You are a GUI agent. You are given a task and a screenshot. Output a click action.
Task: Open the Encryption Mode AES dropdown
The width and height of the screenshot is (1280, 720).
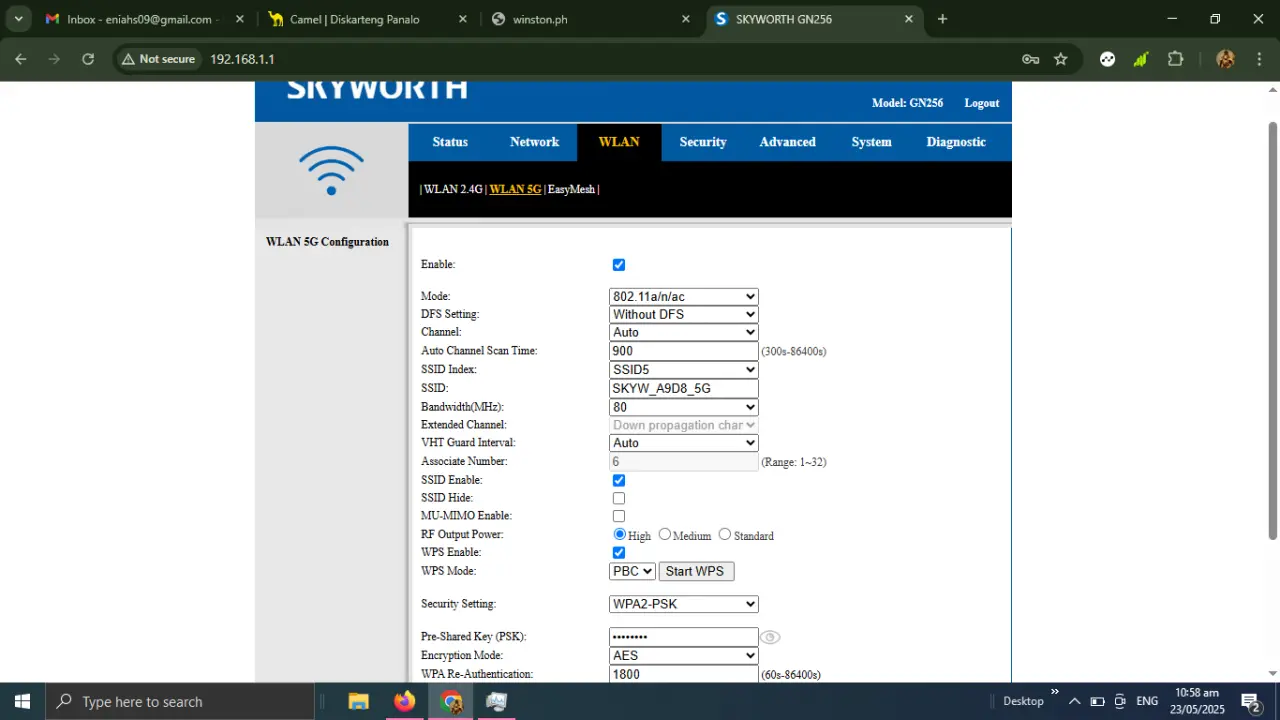(684, 656)
